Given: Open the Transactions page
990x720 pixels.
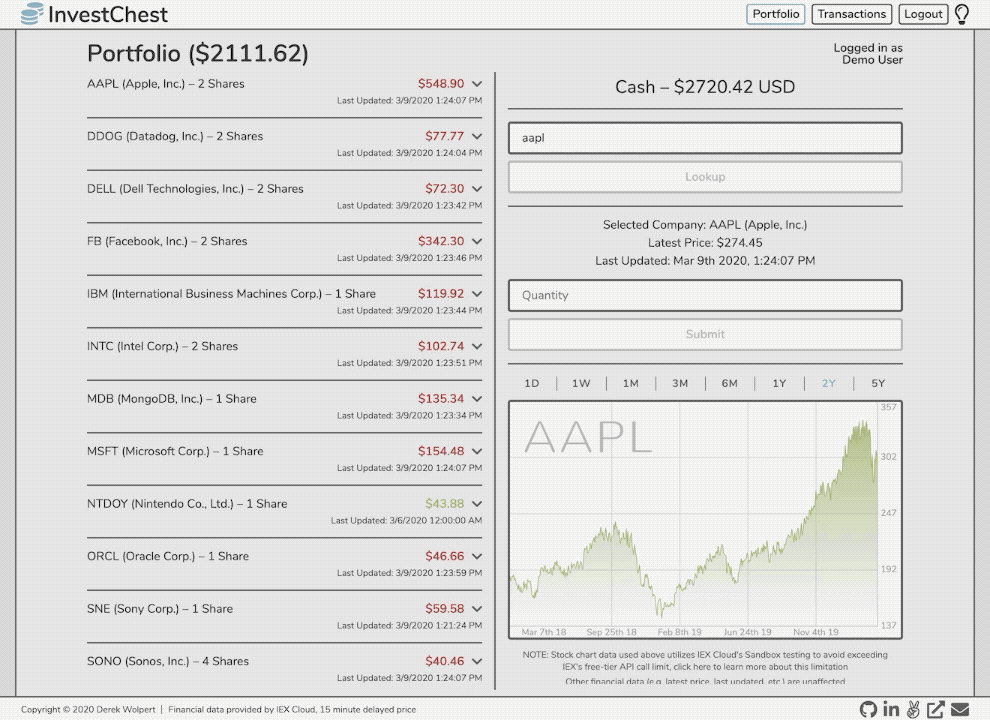Looking at the screenshot, I should pos(851,14).
